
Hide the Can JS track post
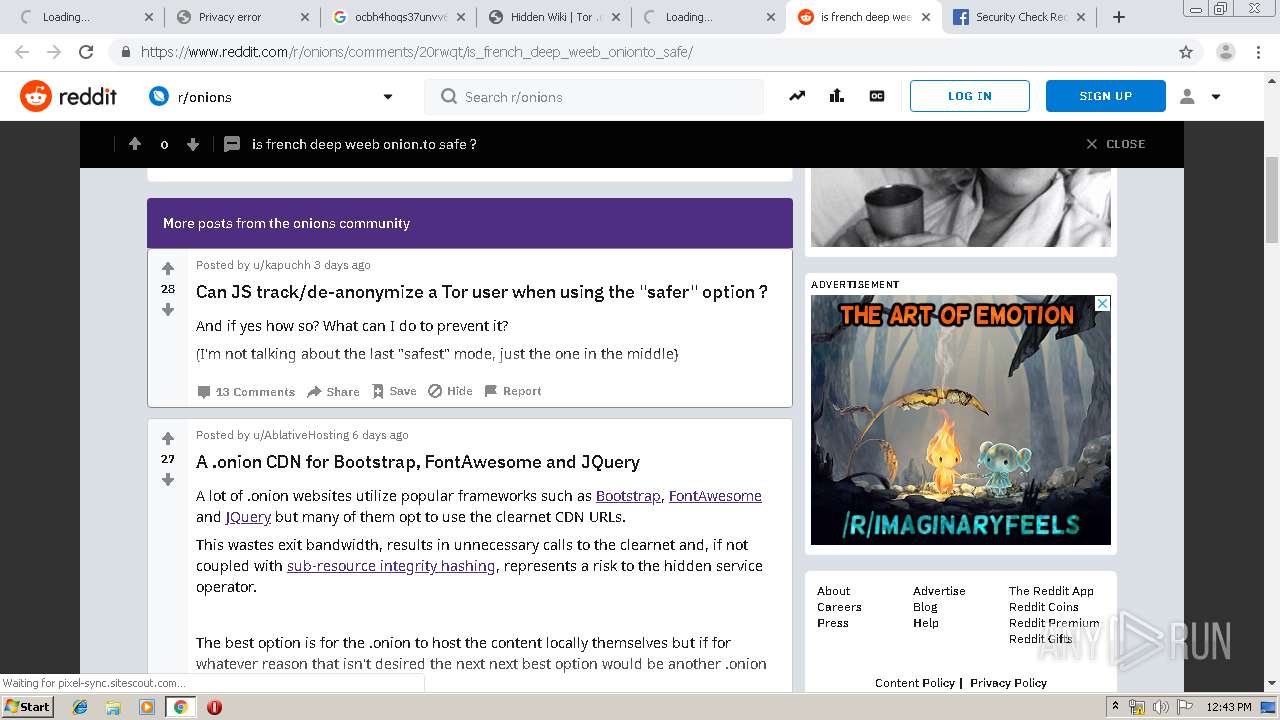450,391
